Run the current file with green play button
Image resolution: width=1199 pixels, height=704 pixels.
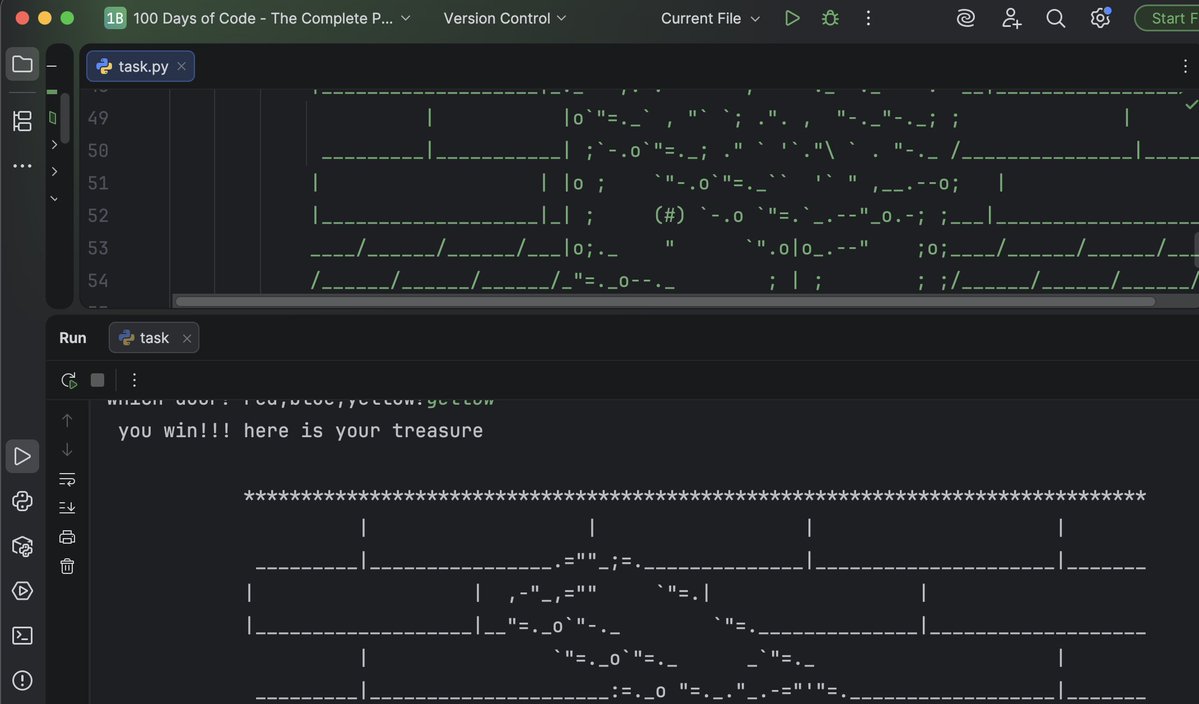point(792,18)
